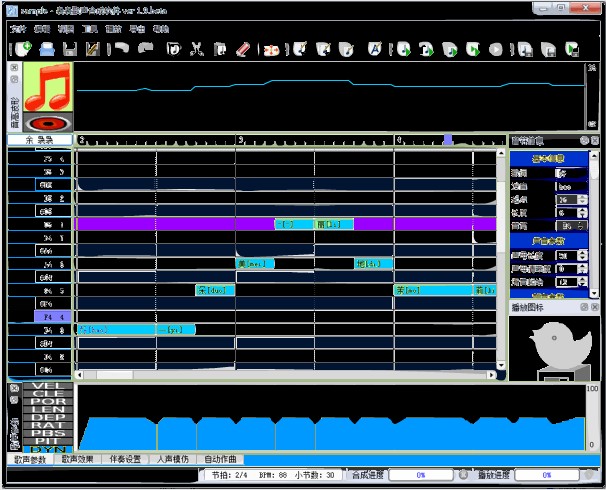This screenshot has height=490, width=606.
Task: Click the gray circular play button in toolbar
Action: (495, 49)
